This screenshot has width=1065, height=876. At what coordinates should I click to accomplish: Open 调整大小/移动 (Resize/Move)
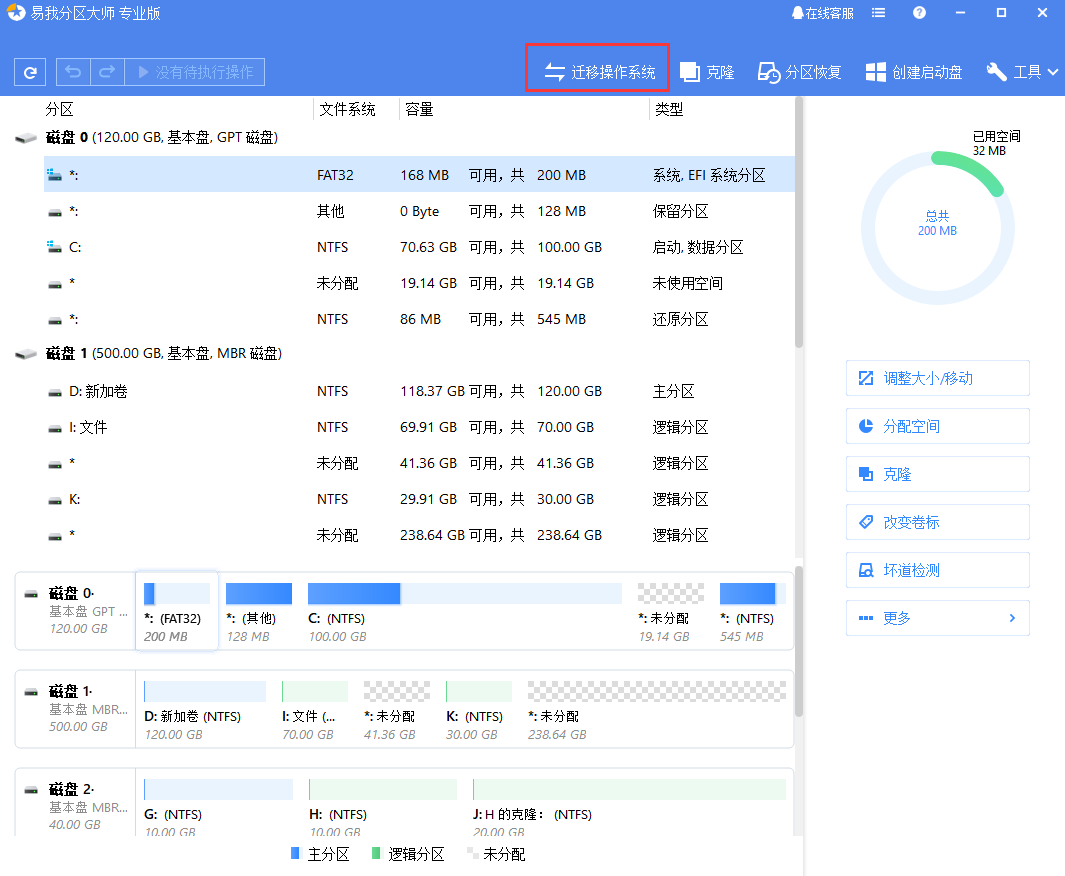click(937, 378)
